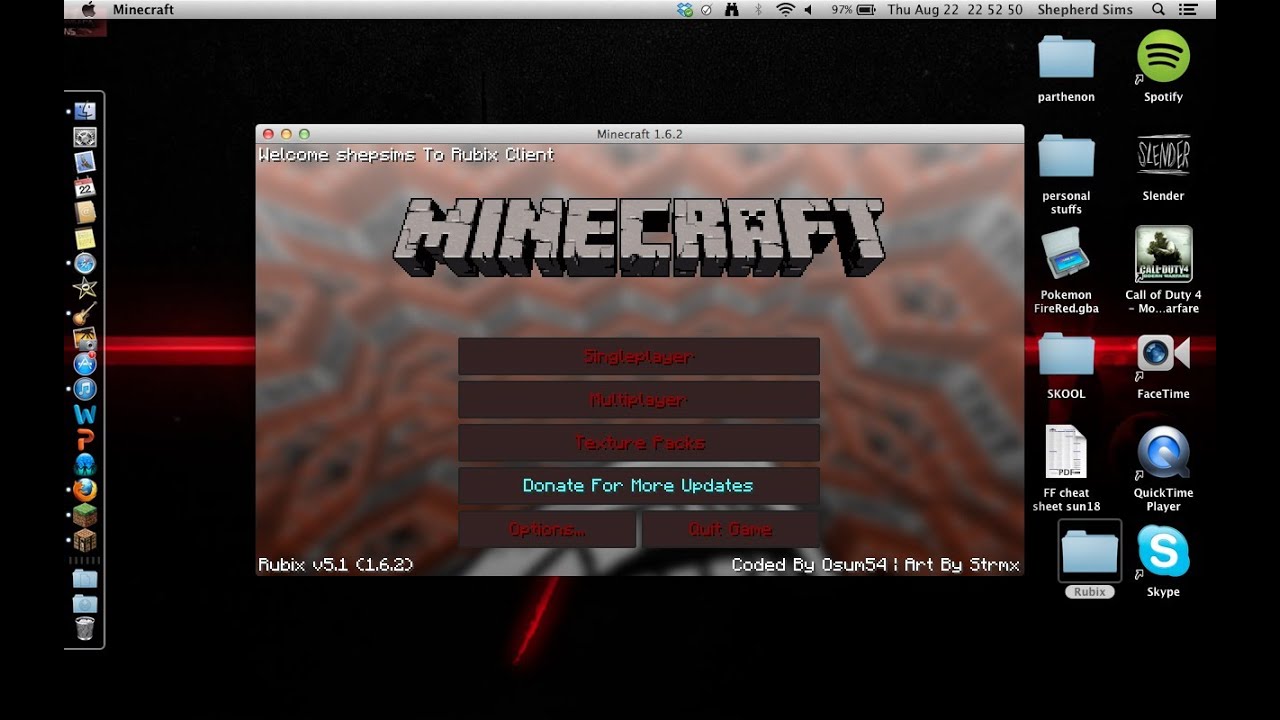
Task: Open Minecraft application menu in menu bar
Action: (143, 10)
